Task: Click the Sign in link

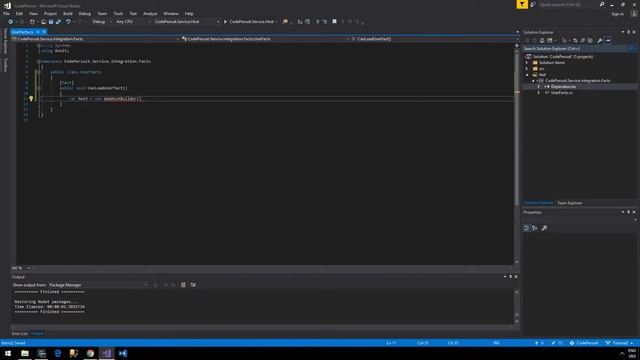Action: point(618,14)
